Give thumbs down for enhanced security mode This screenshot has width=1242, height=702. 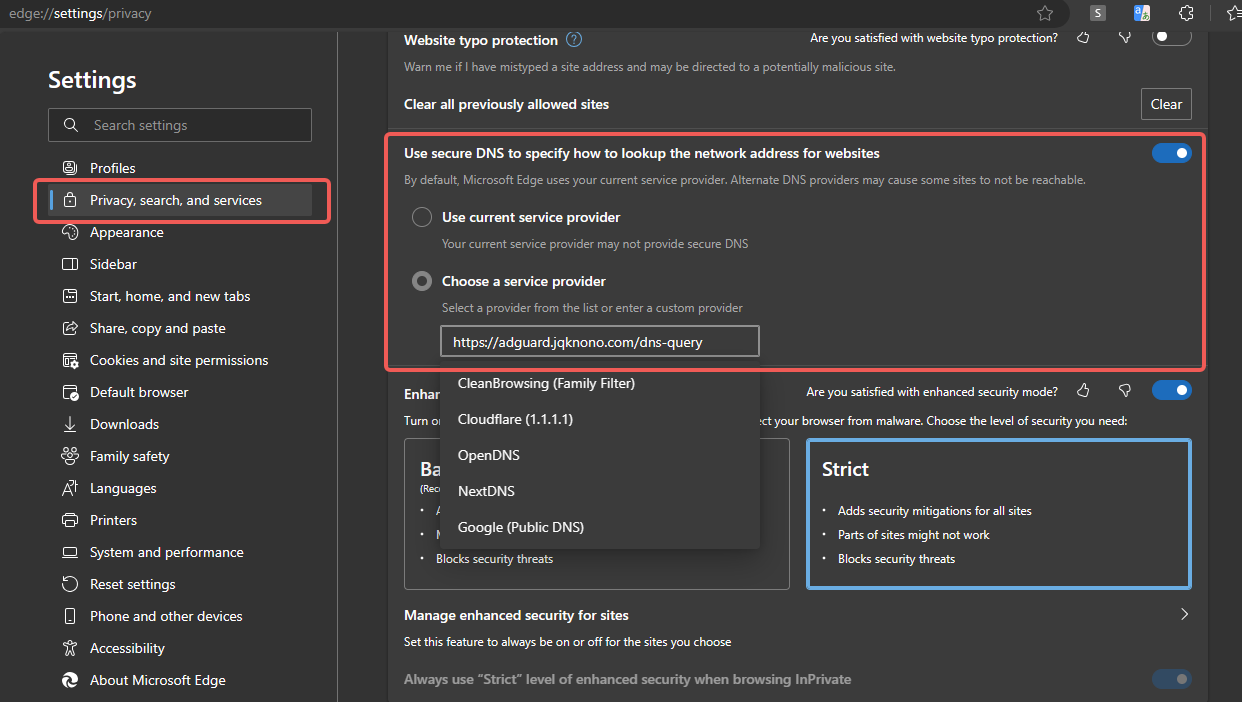click(1125, 390)
